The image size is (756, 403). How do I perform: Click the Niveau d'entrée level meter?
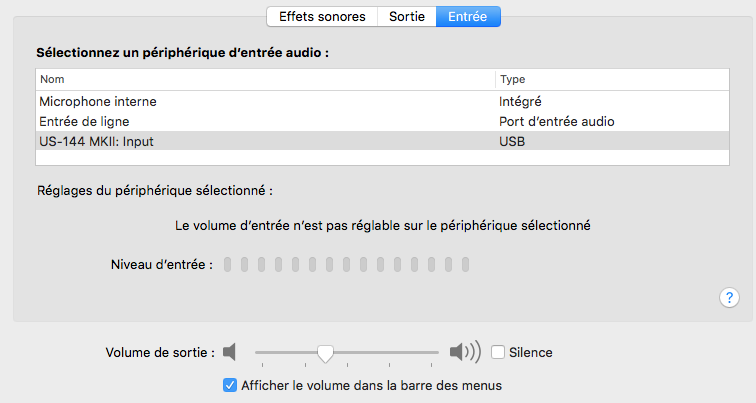pos(346,264)
